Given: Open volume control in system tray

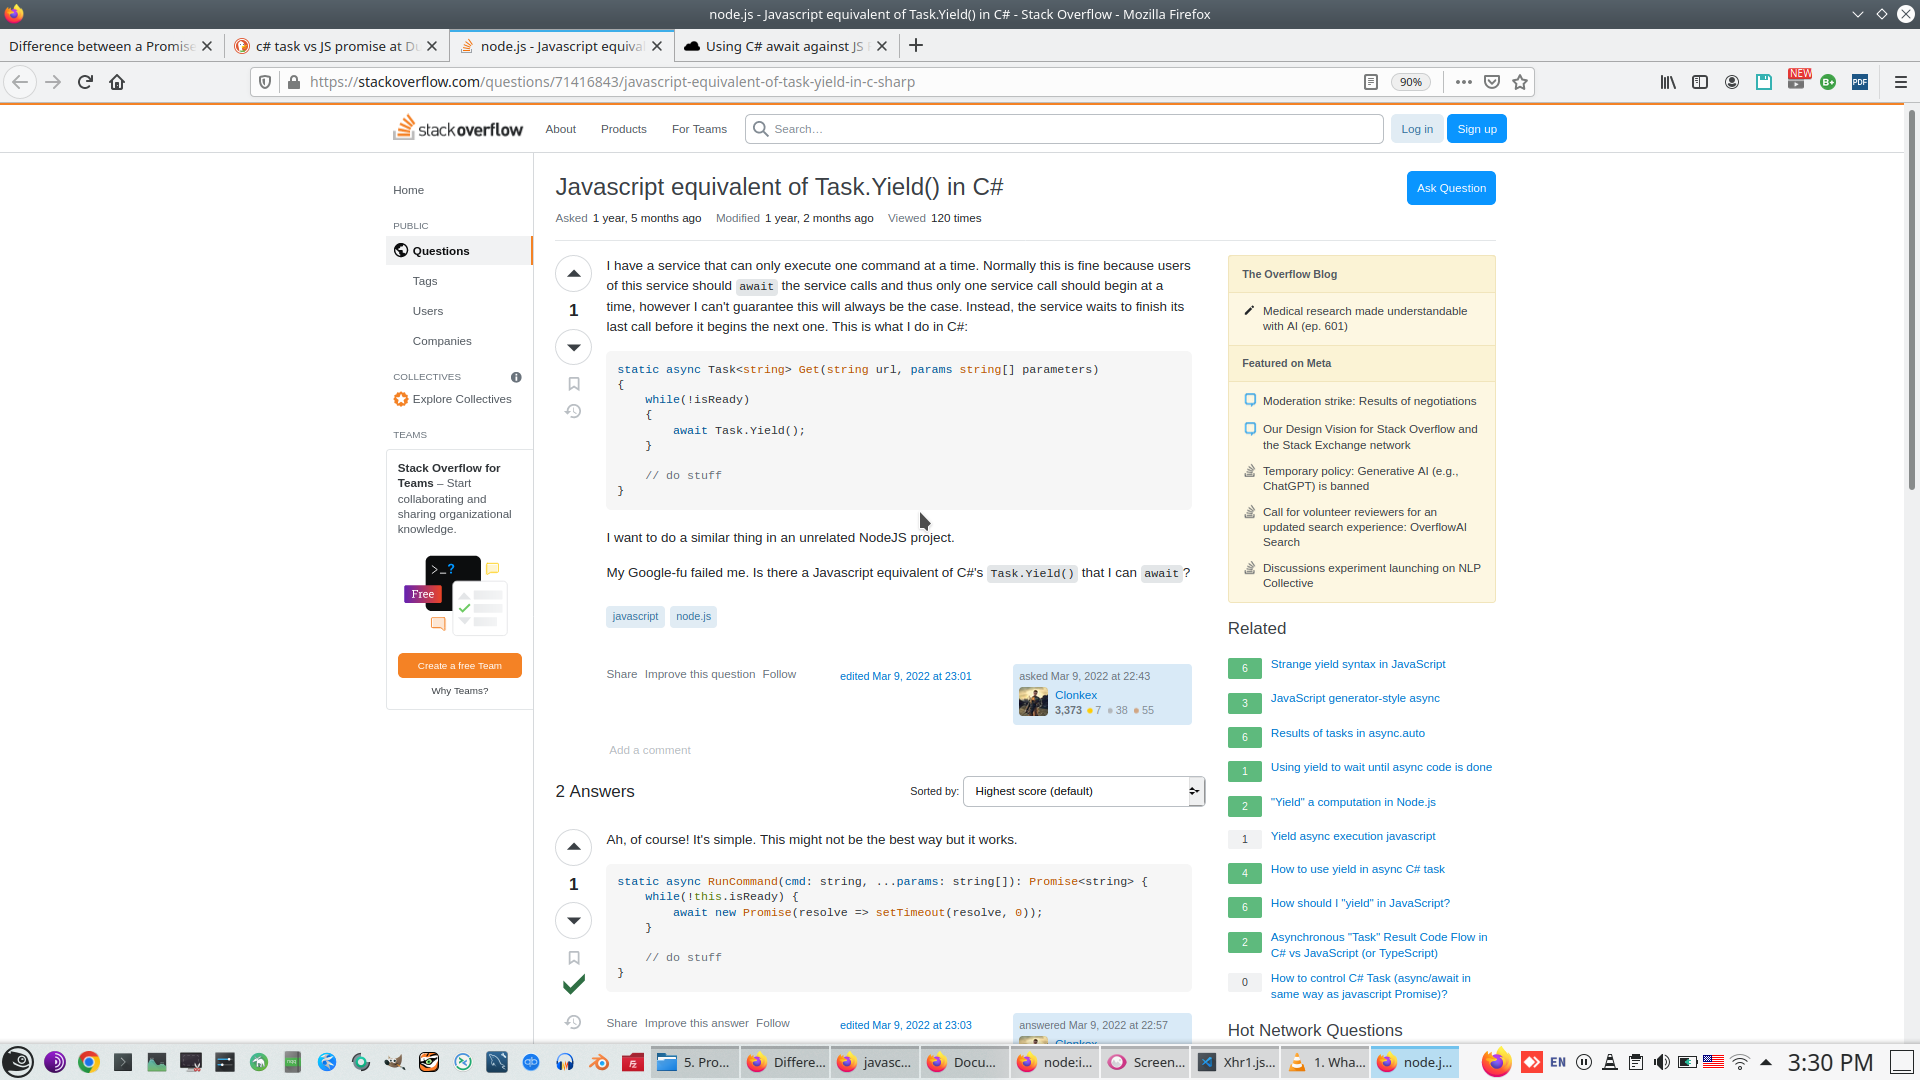Looking at the screenshot, I should coord(1661,1062).
